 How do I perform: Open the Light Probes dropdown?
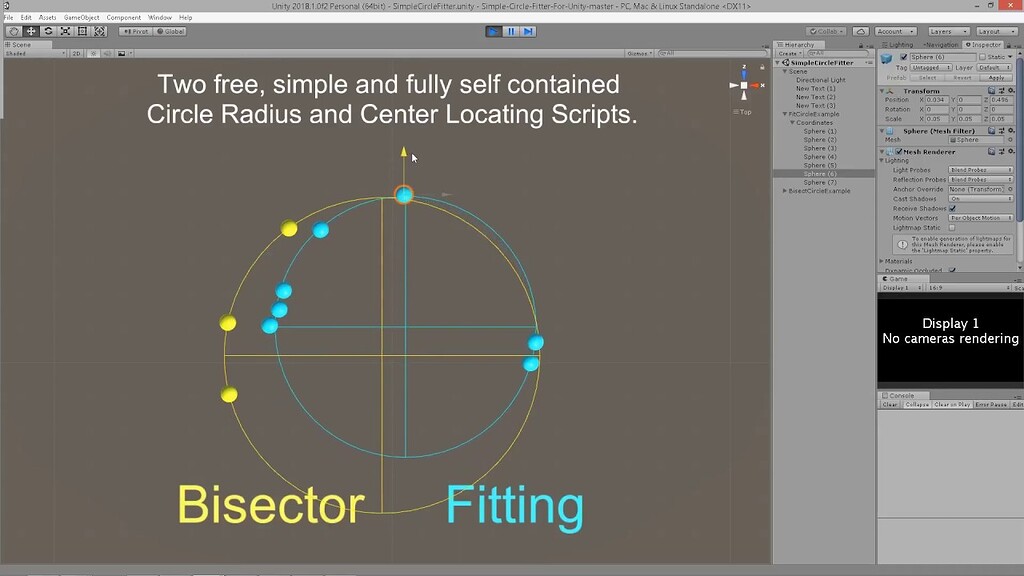[x=981, y=170]
